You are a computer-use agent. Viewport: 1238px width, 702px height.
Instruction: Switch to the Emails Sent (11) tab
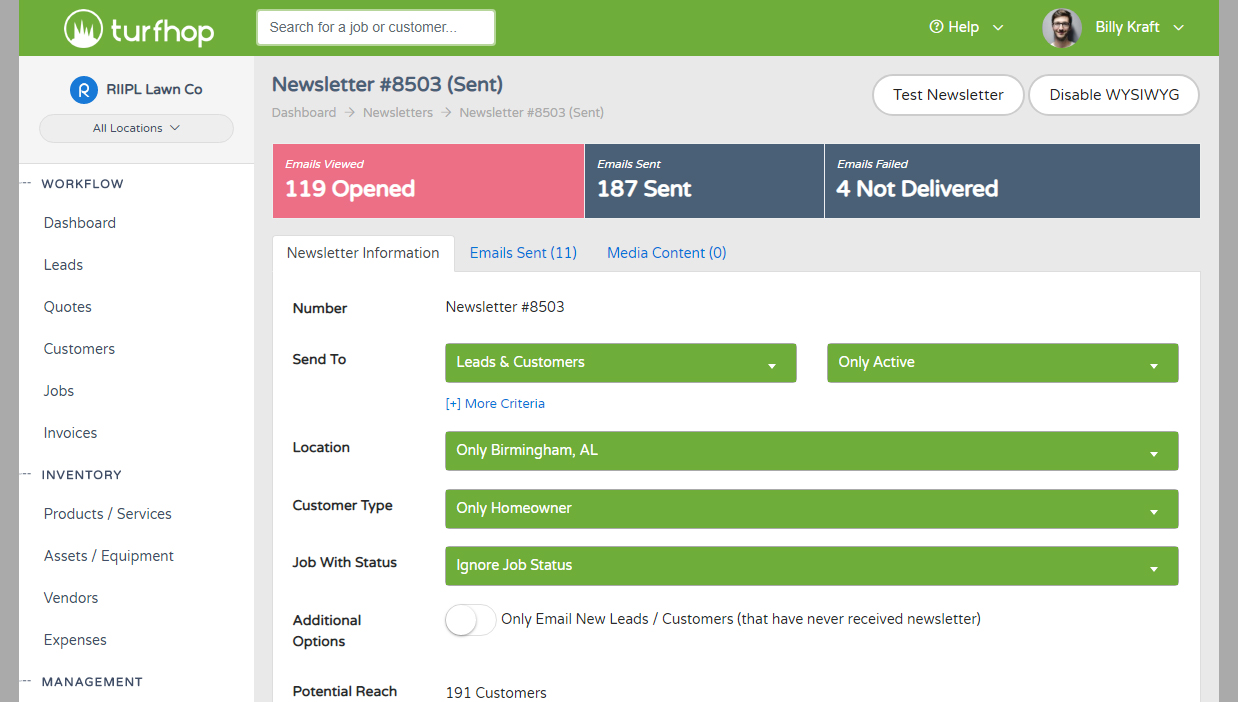tap(523, 253)
